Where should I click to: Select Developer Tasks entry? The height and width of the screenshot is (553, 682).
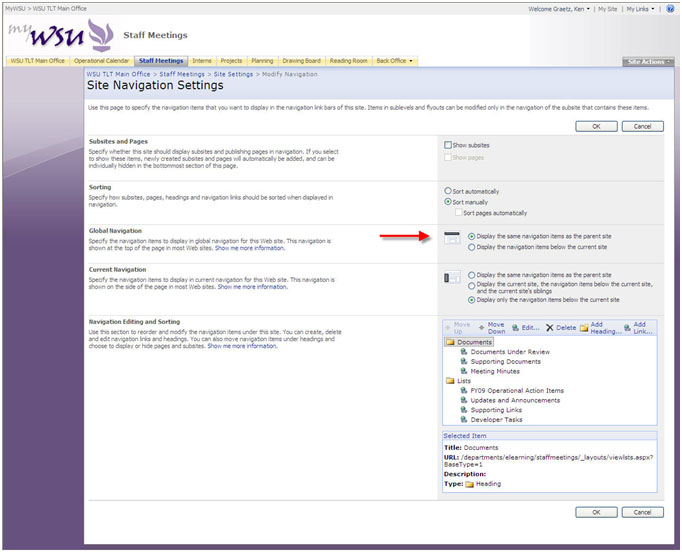tap(491, 419)
